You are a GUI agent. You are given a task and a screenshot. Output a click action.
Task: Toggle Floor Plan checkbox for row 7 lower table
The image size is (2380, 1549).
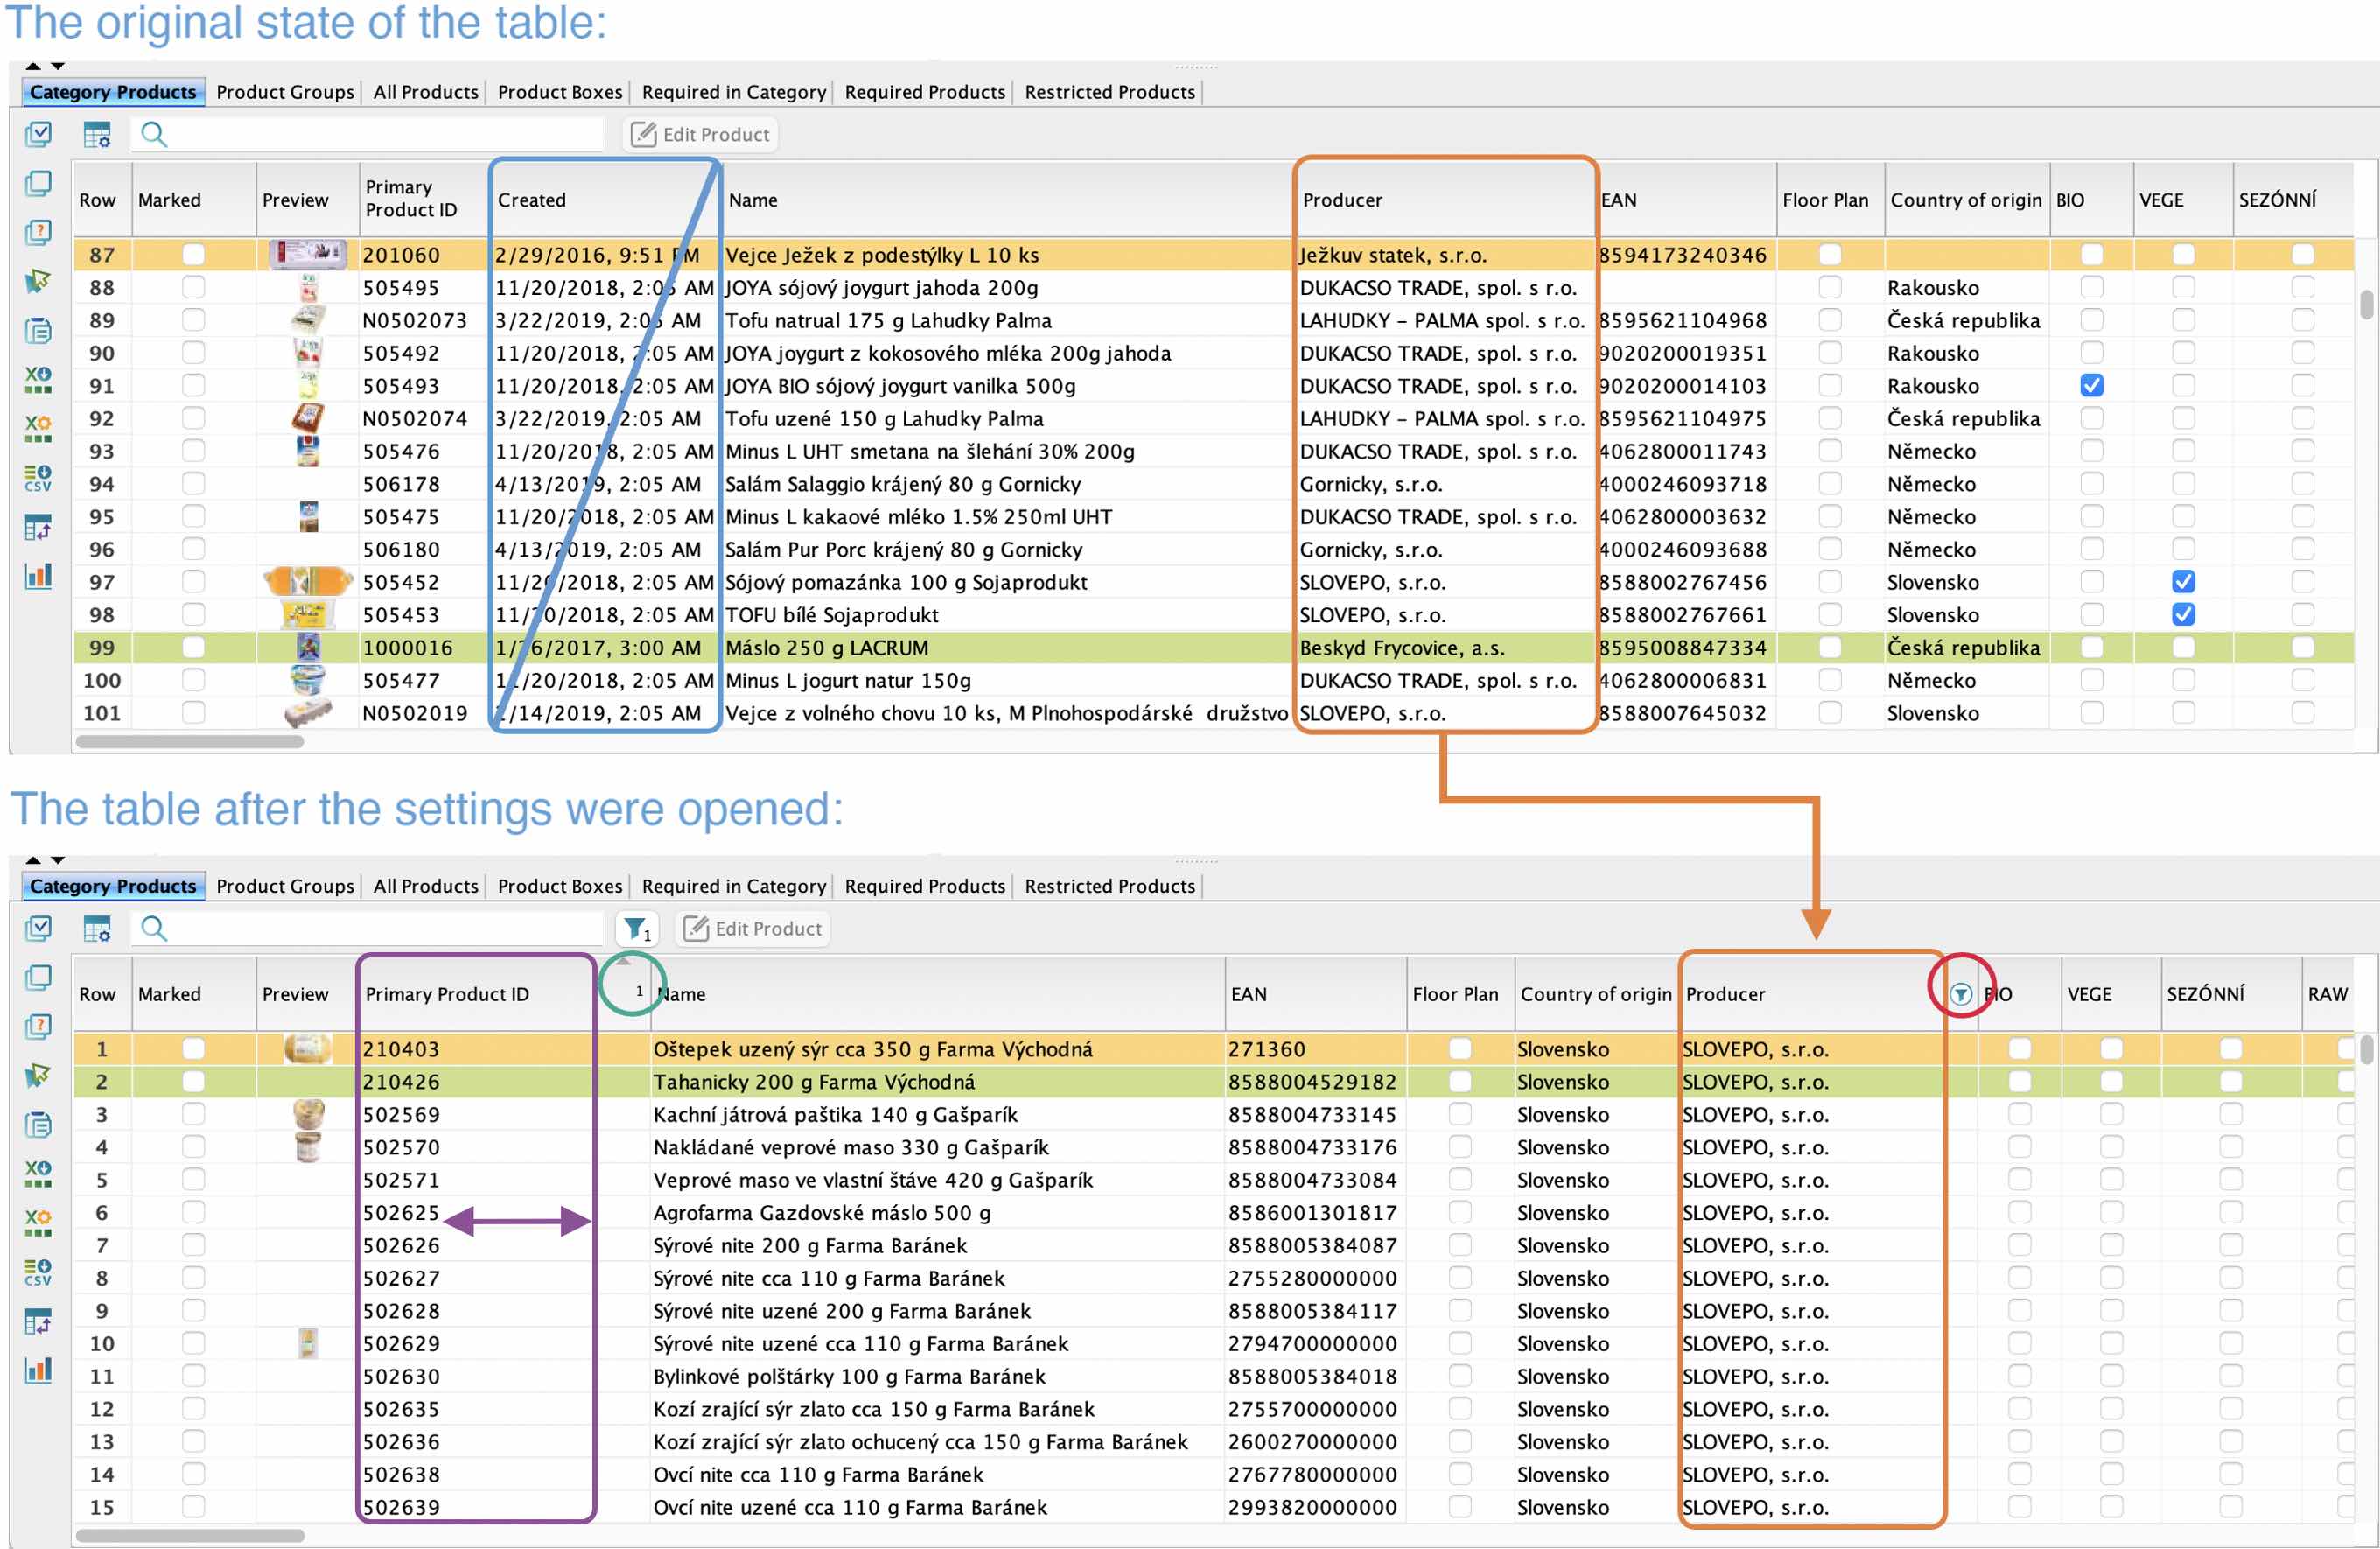tap(1459, 1244)
